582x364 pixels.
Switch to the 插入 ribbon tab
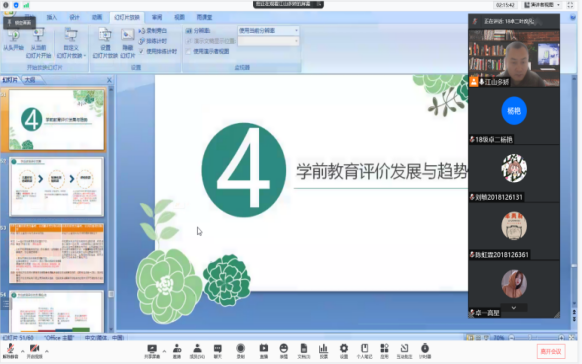tap(52, 17)
